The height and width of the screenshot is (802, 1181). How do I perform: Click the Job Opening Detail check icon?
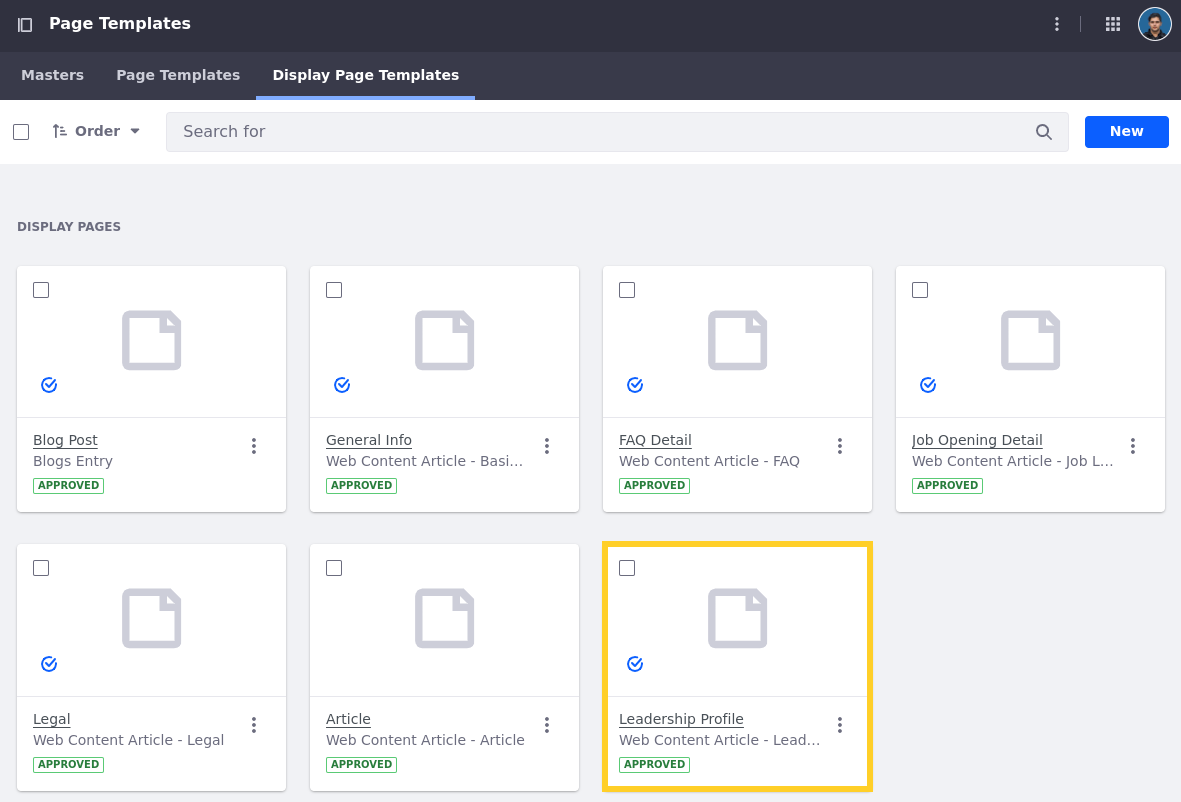[928, 385]
